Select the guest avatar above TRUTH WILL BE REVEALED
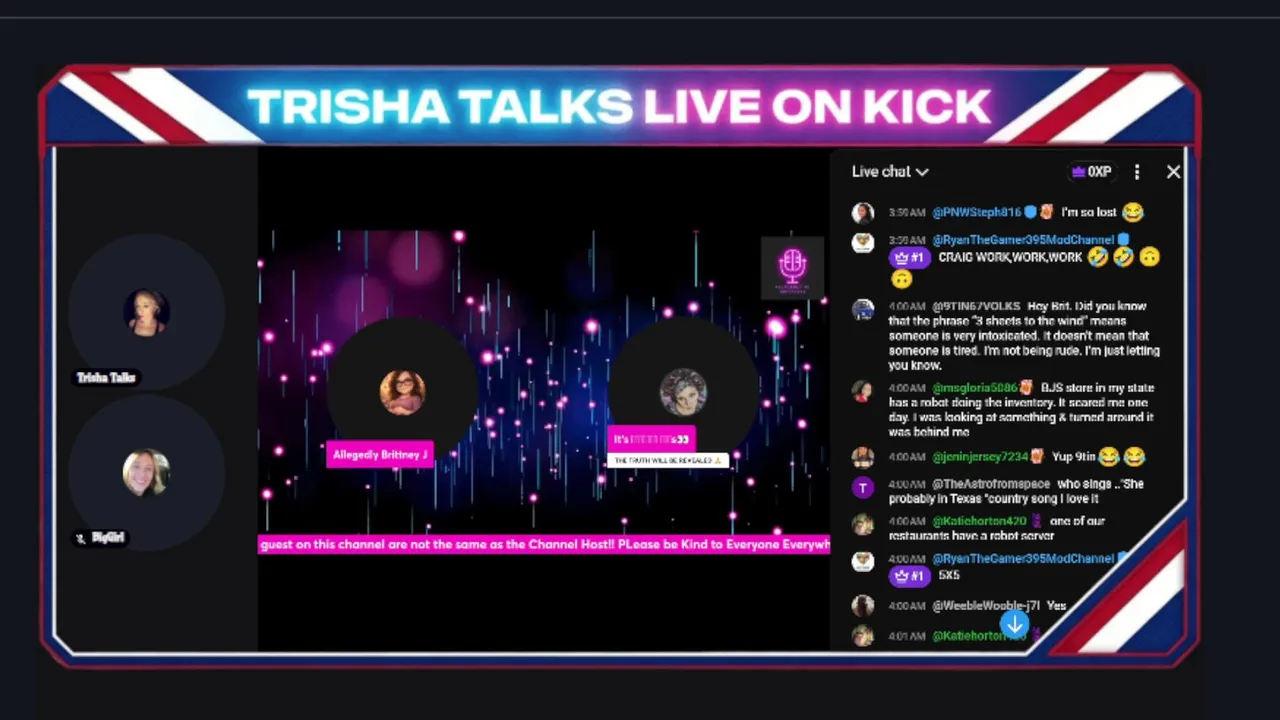This screenshot has height=720, width=1280. tap(683, 392)
